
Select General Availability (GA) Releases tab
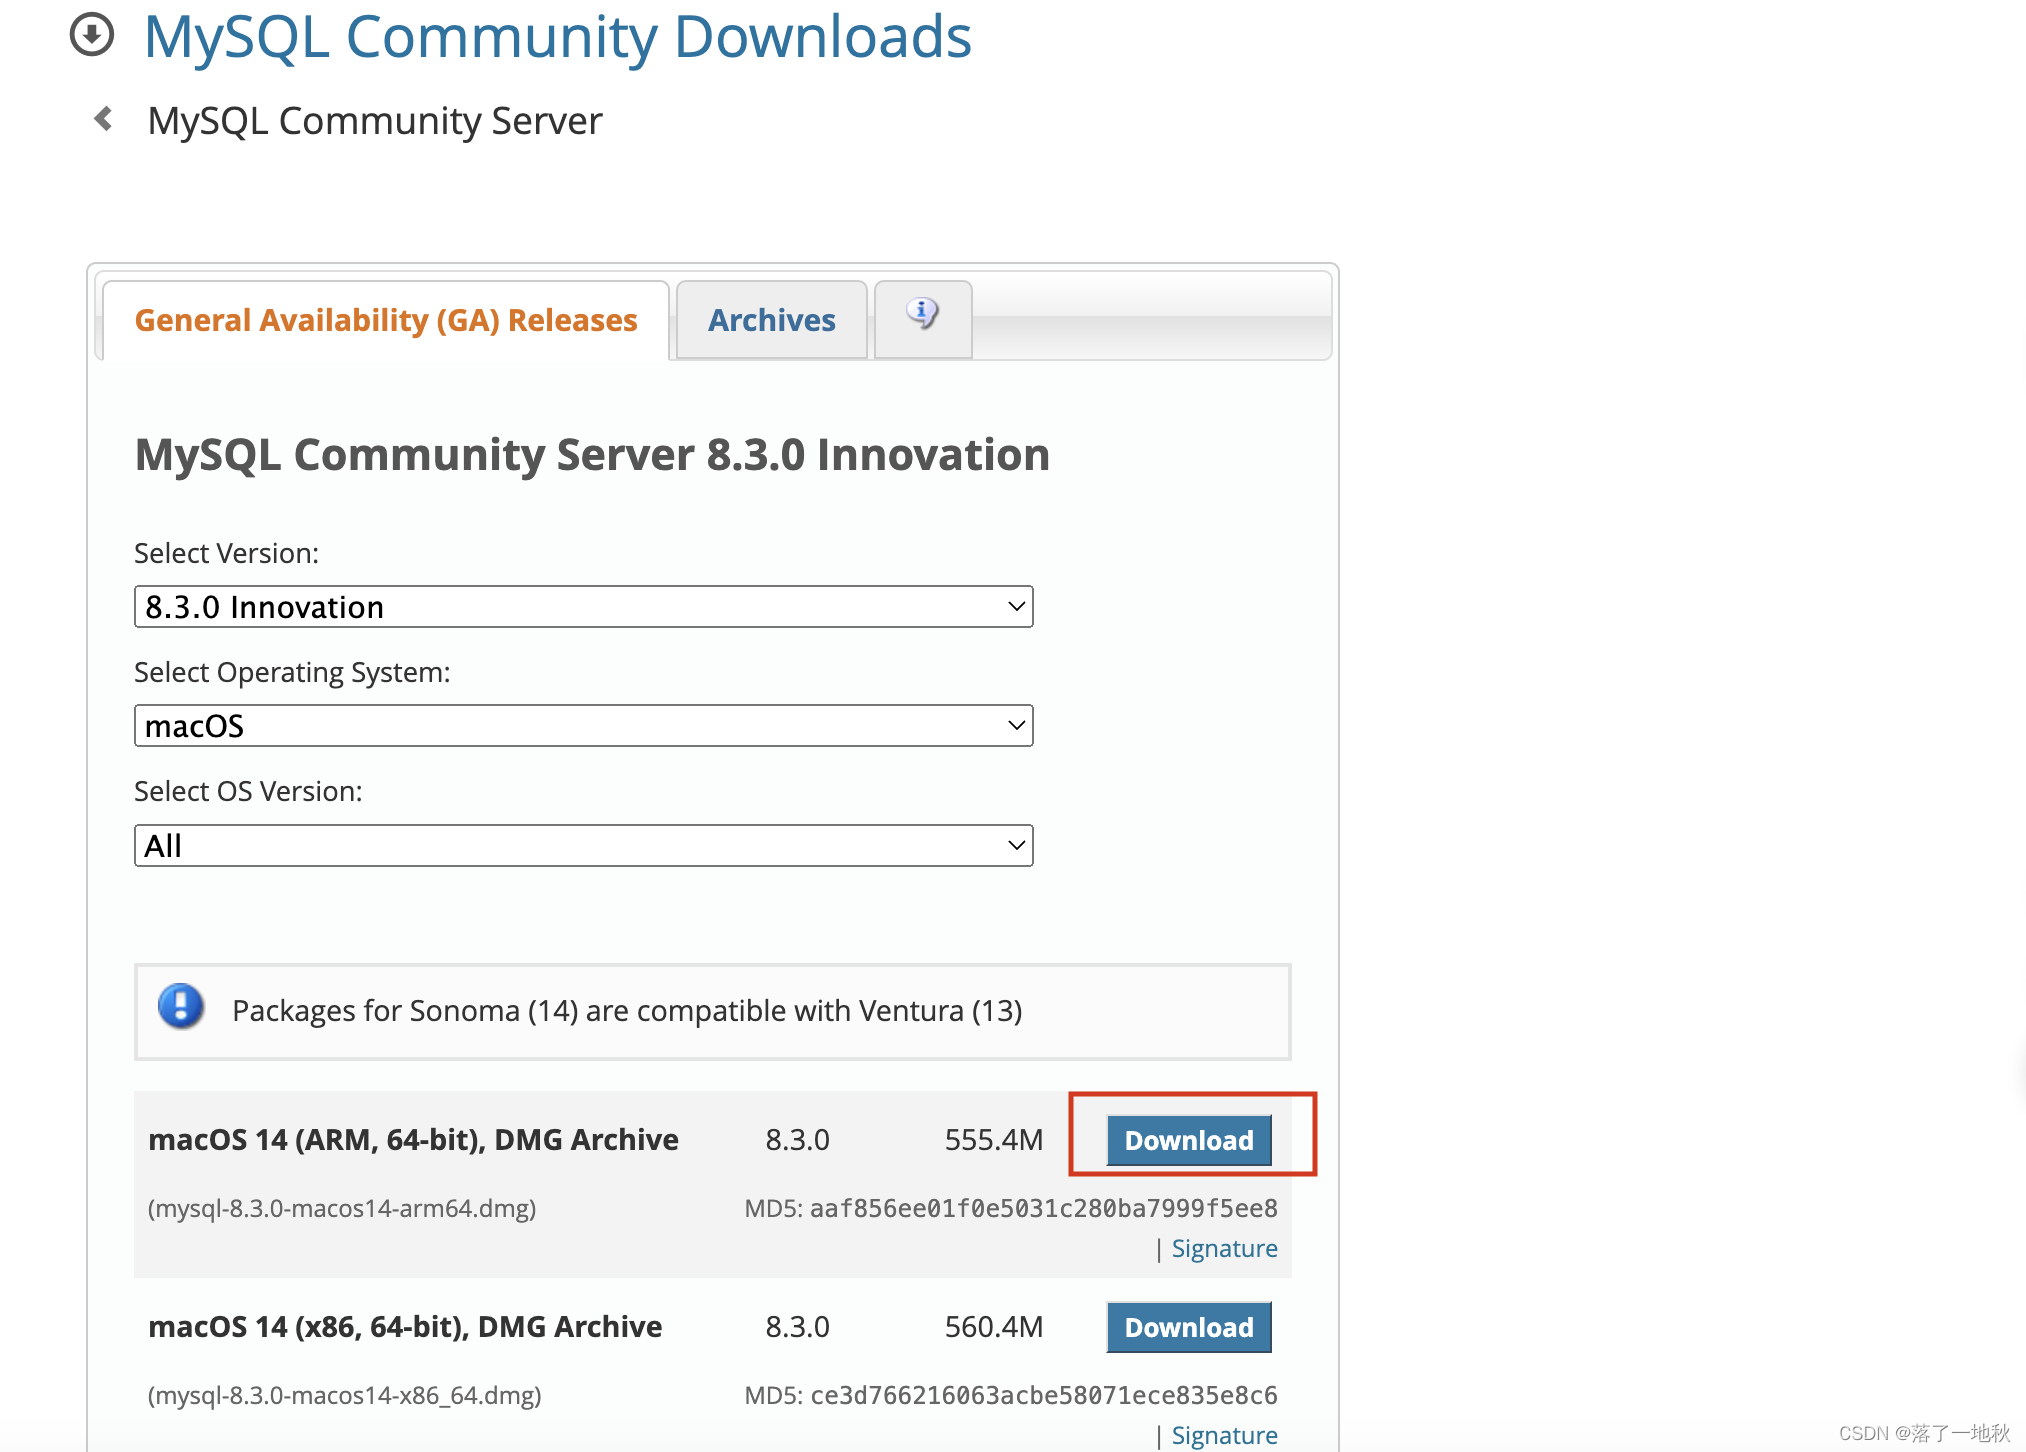[x=386, y=320]
